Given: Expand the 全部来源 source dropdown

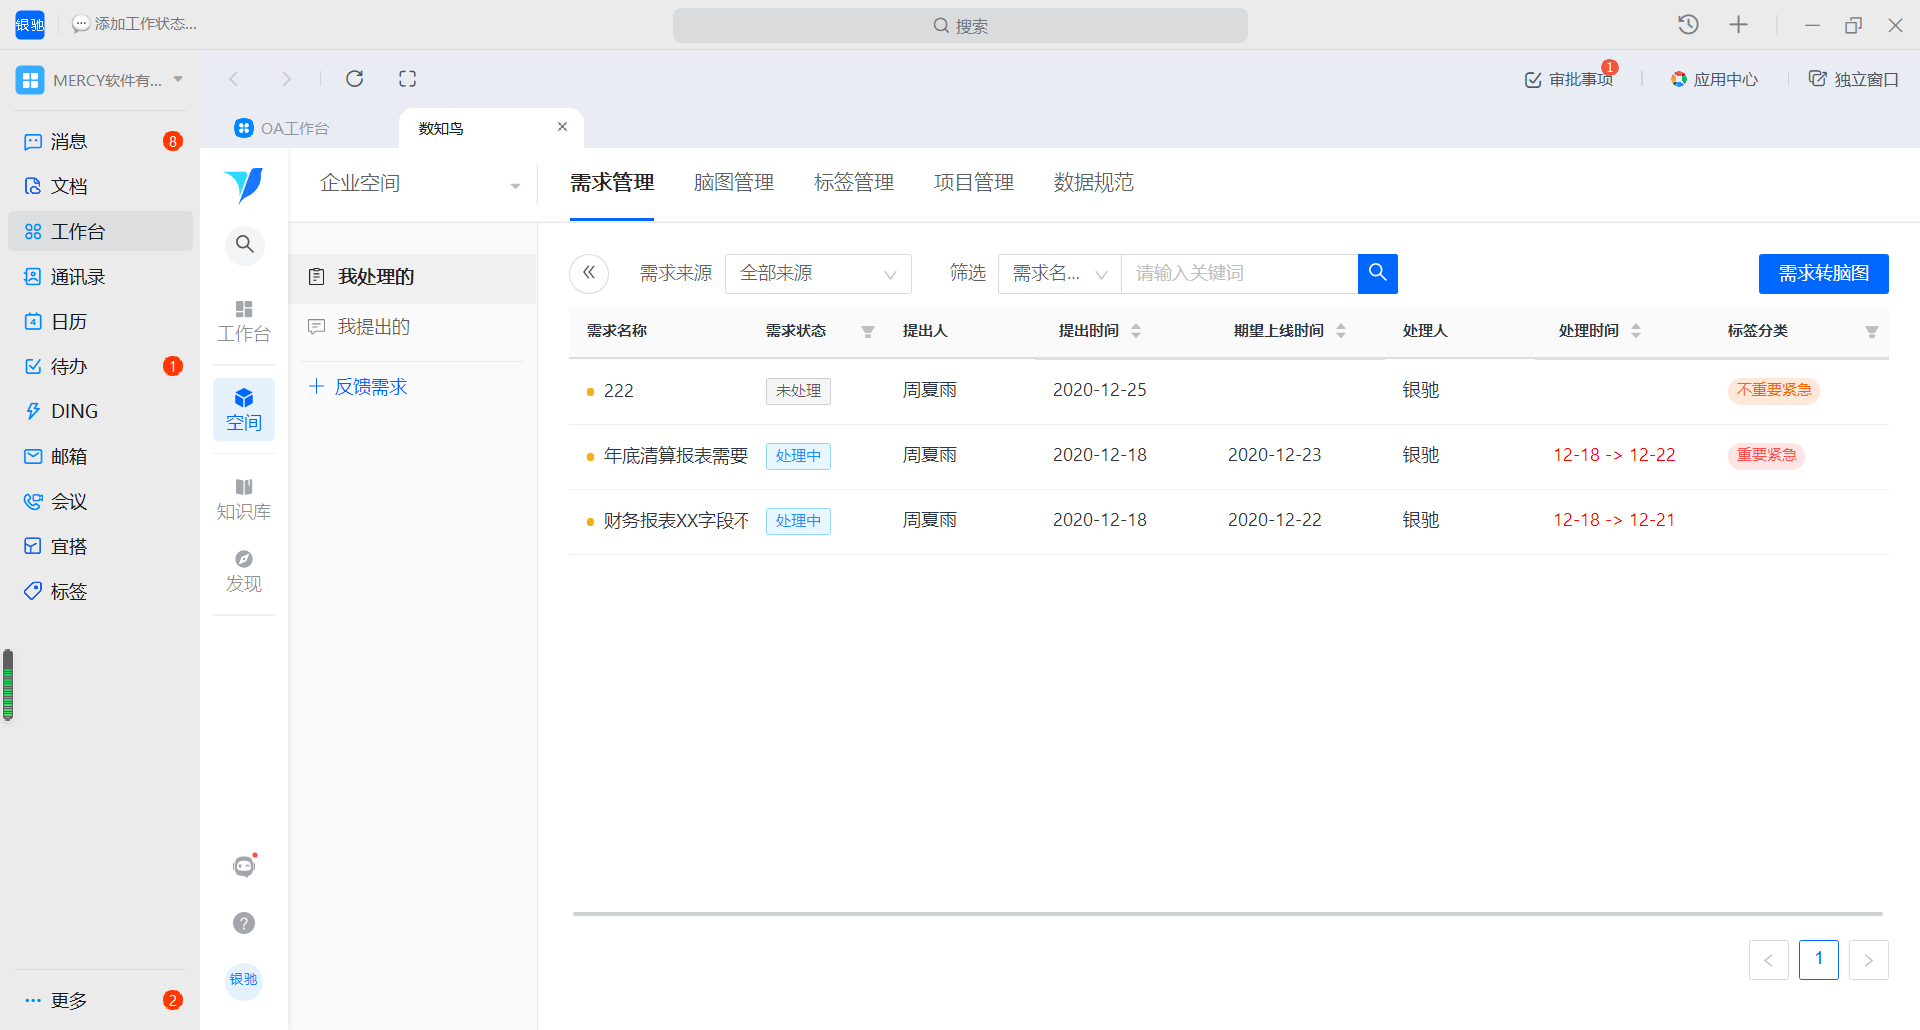Looking at the screenshot, I should click(x=817, y=273).
